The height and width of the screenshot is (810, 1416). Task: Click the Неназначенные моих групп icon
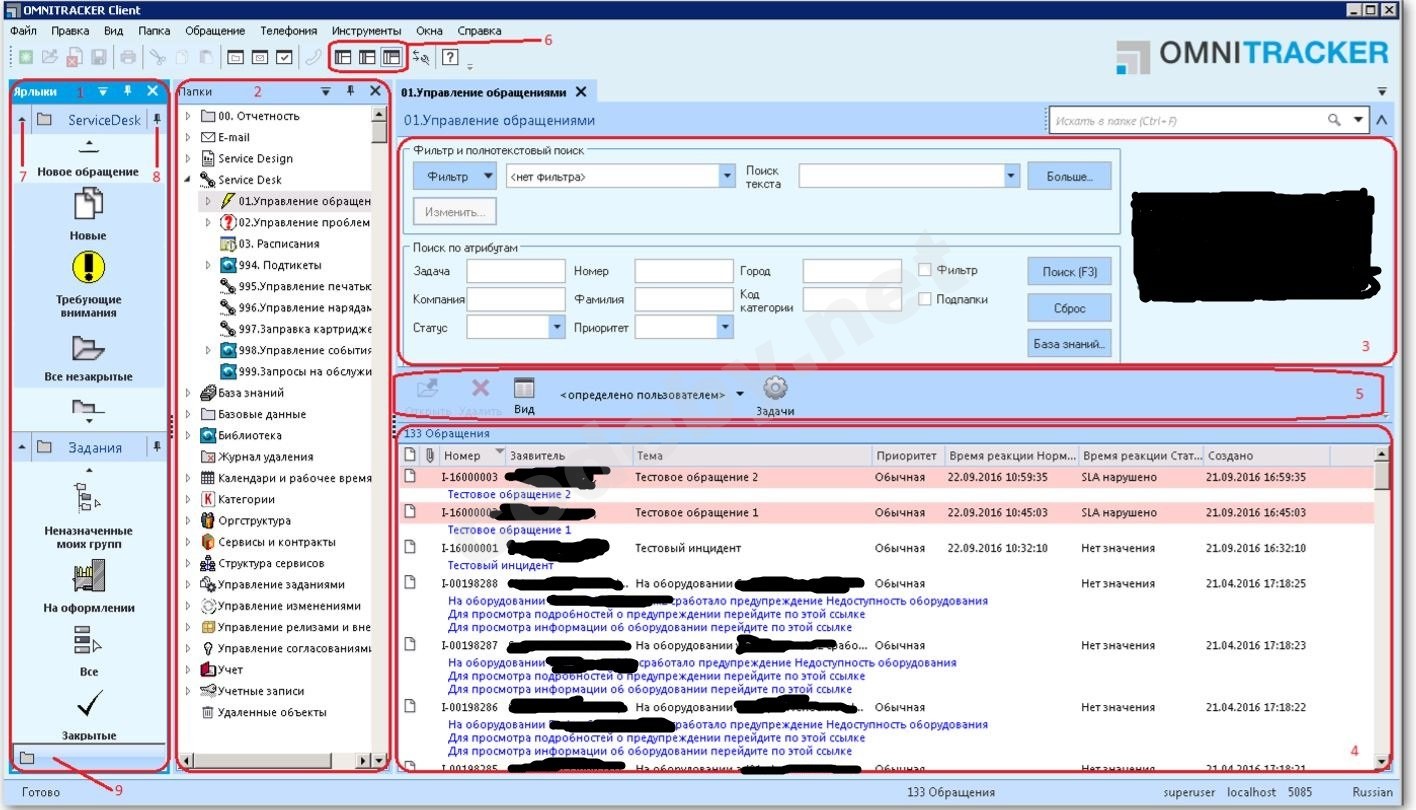pyautogui.click(x=88, y=498)
